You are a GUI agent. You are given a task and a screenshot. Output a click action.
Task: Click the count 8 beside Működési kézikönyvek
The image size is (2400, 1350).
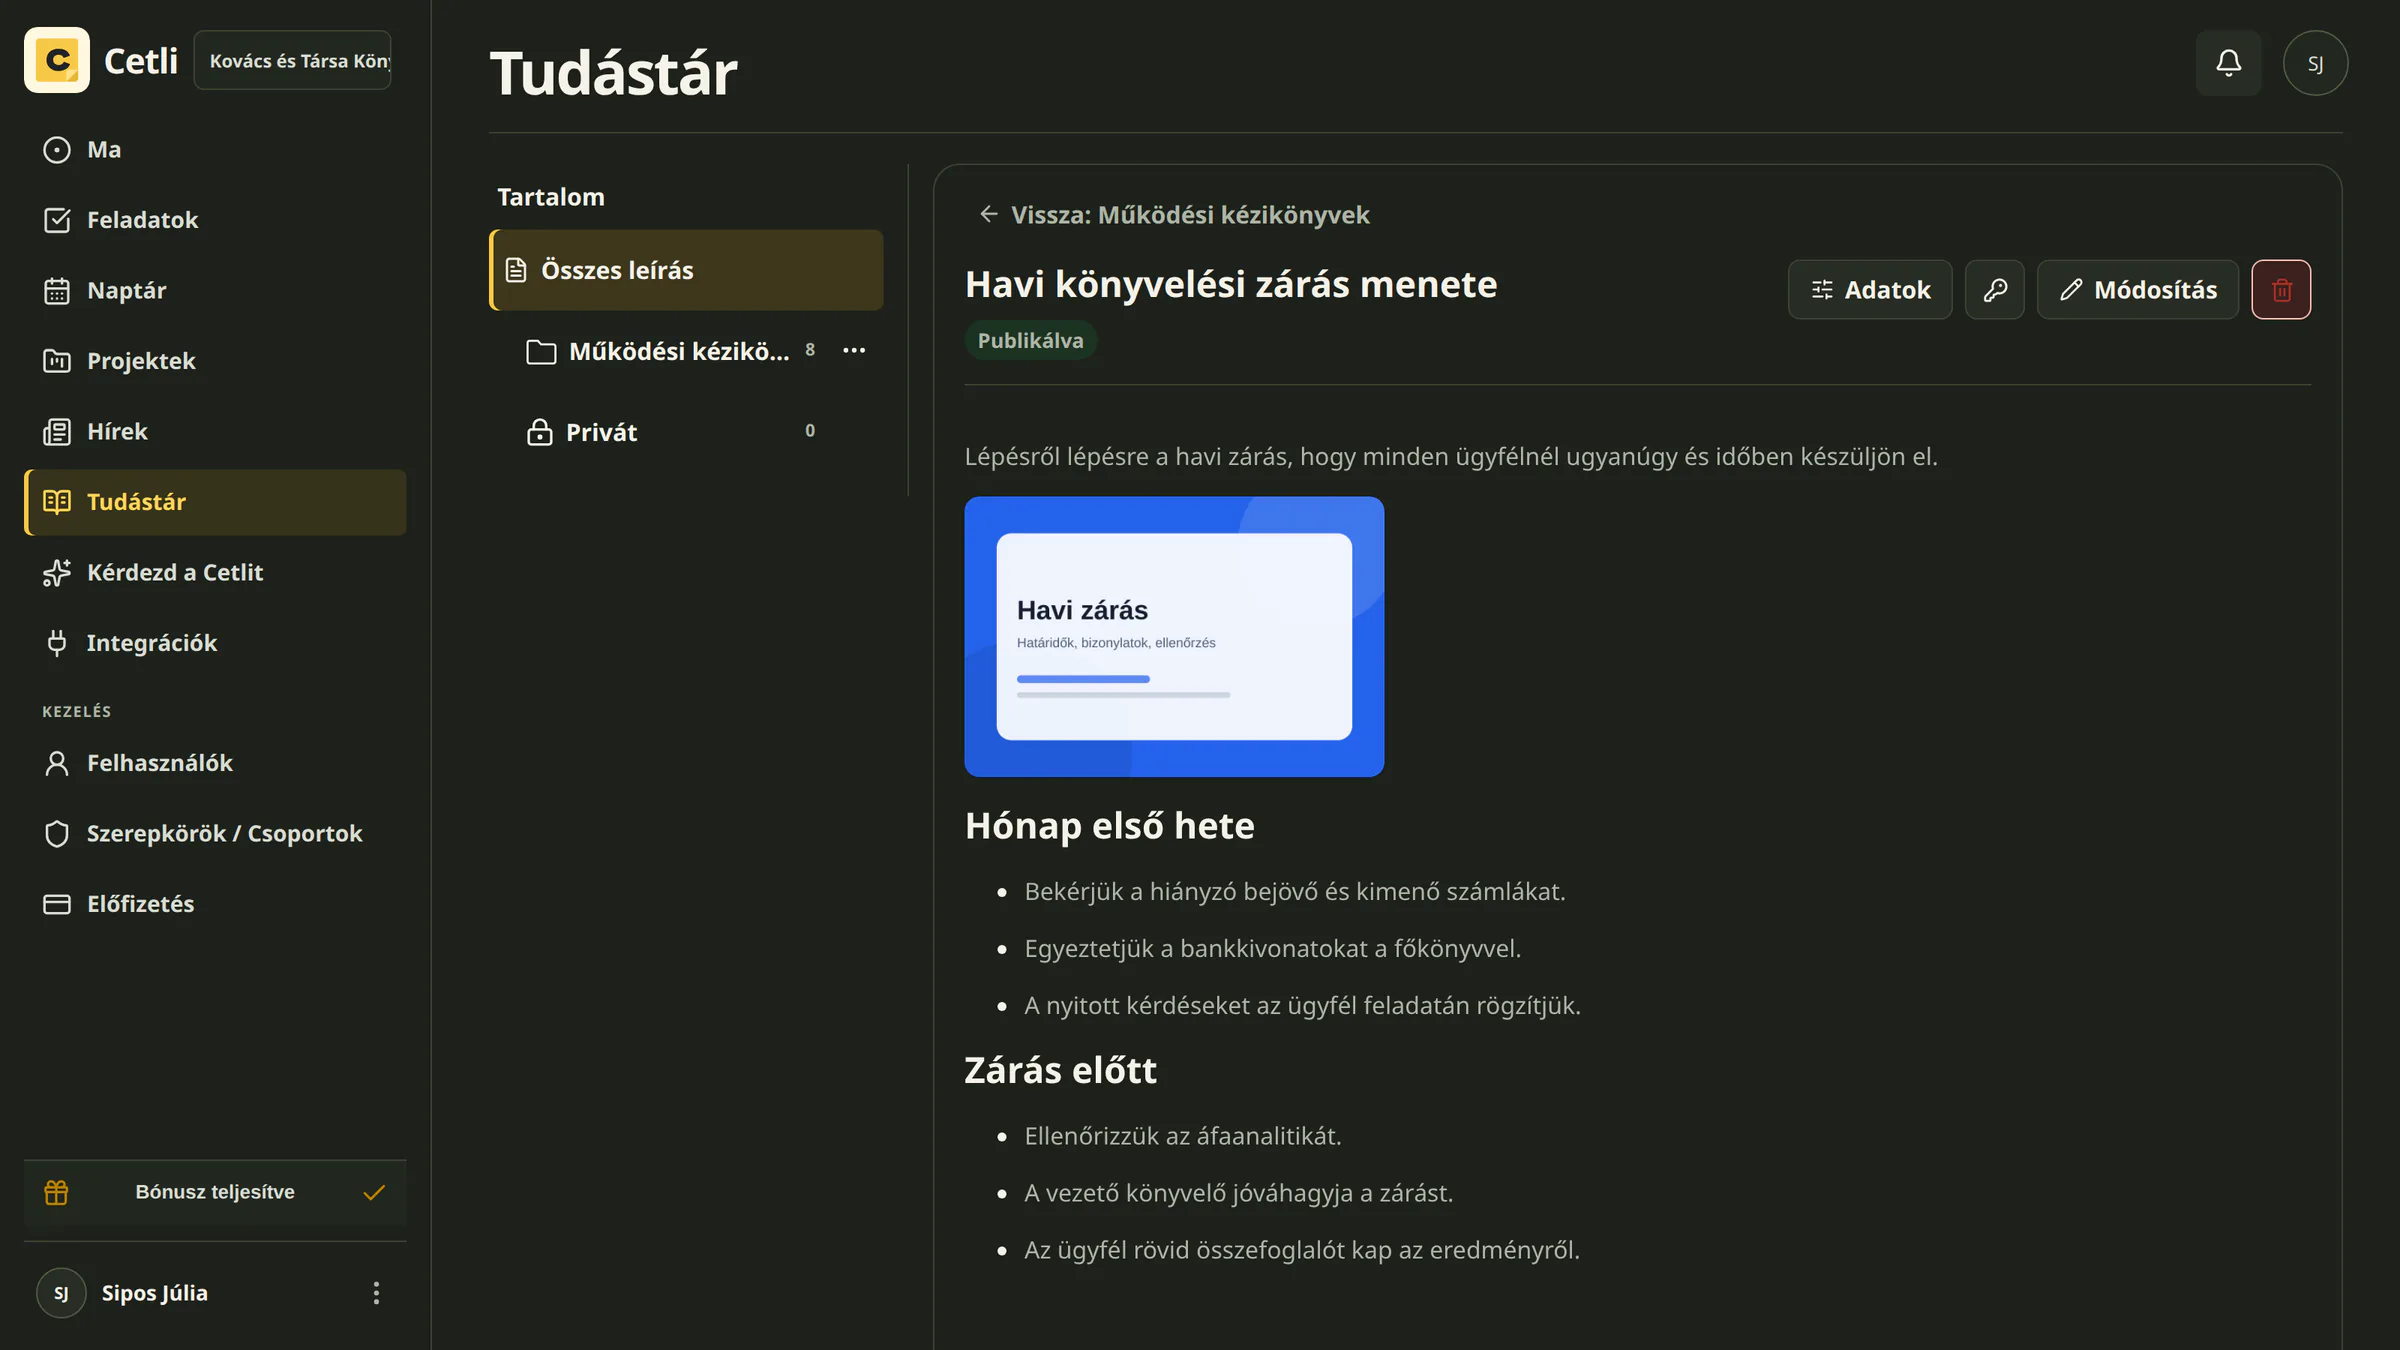click(810, 350)
